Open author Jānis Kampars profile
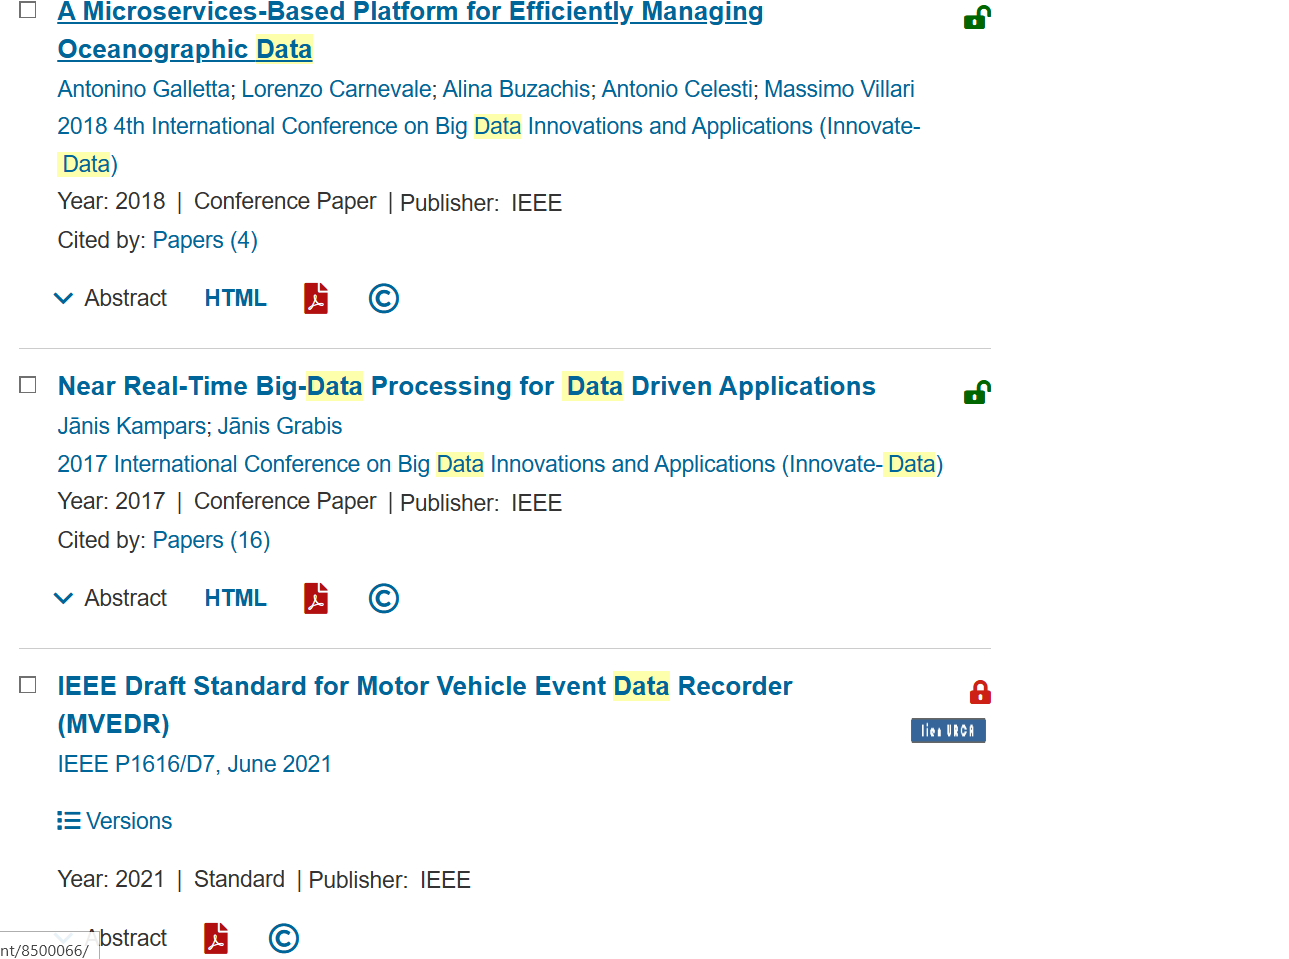This screenshot has height=959, width=1289. click(131, 426)
